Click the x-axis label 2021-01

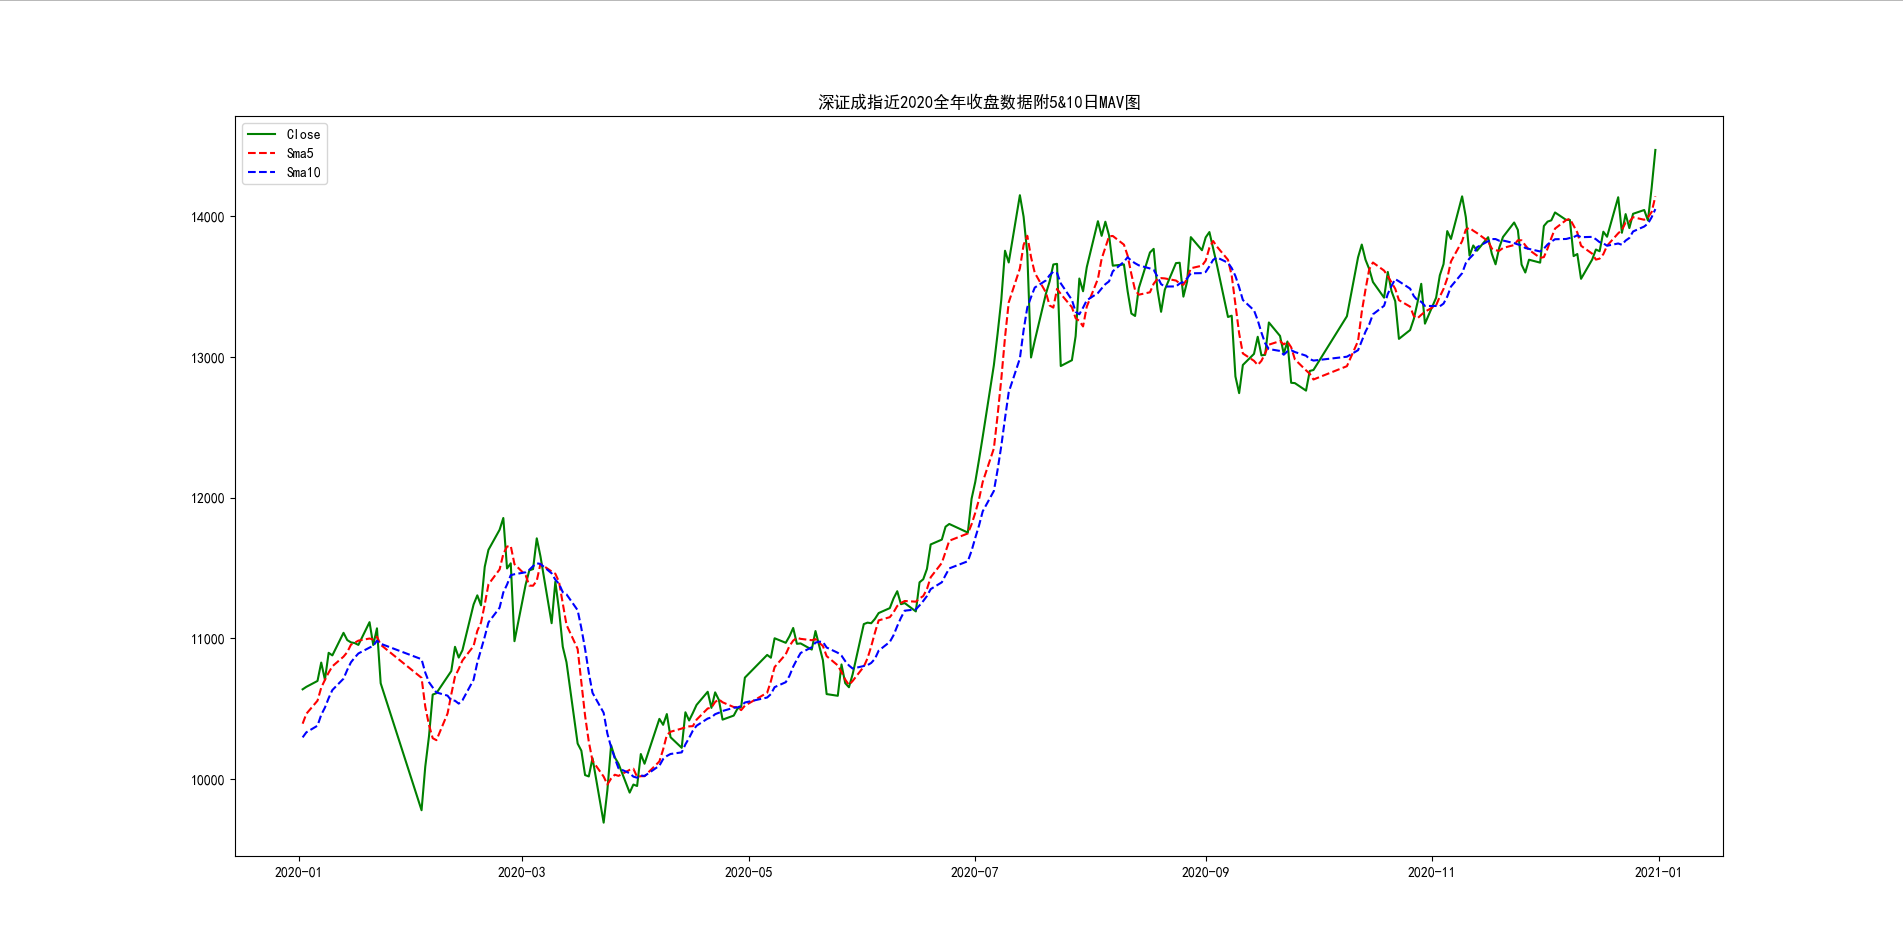tap(1658, 872)
